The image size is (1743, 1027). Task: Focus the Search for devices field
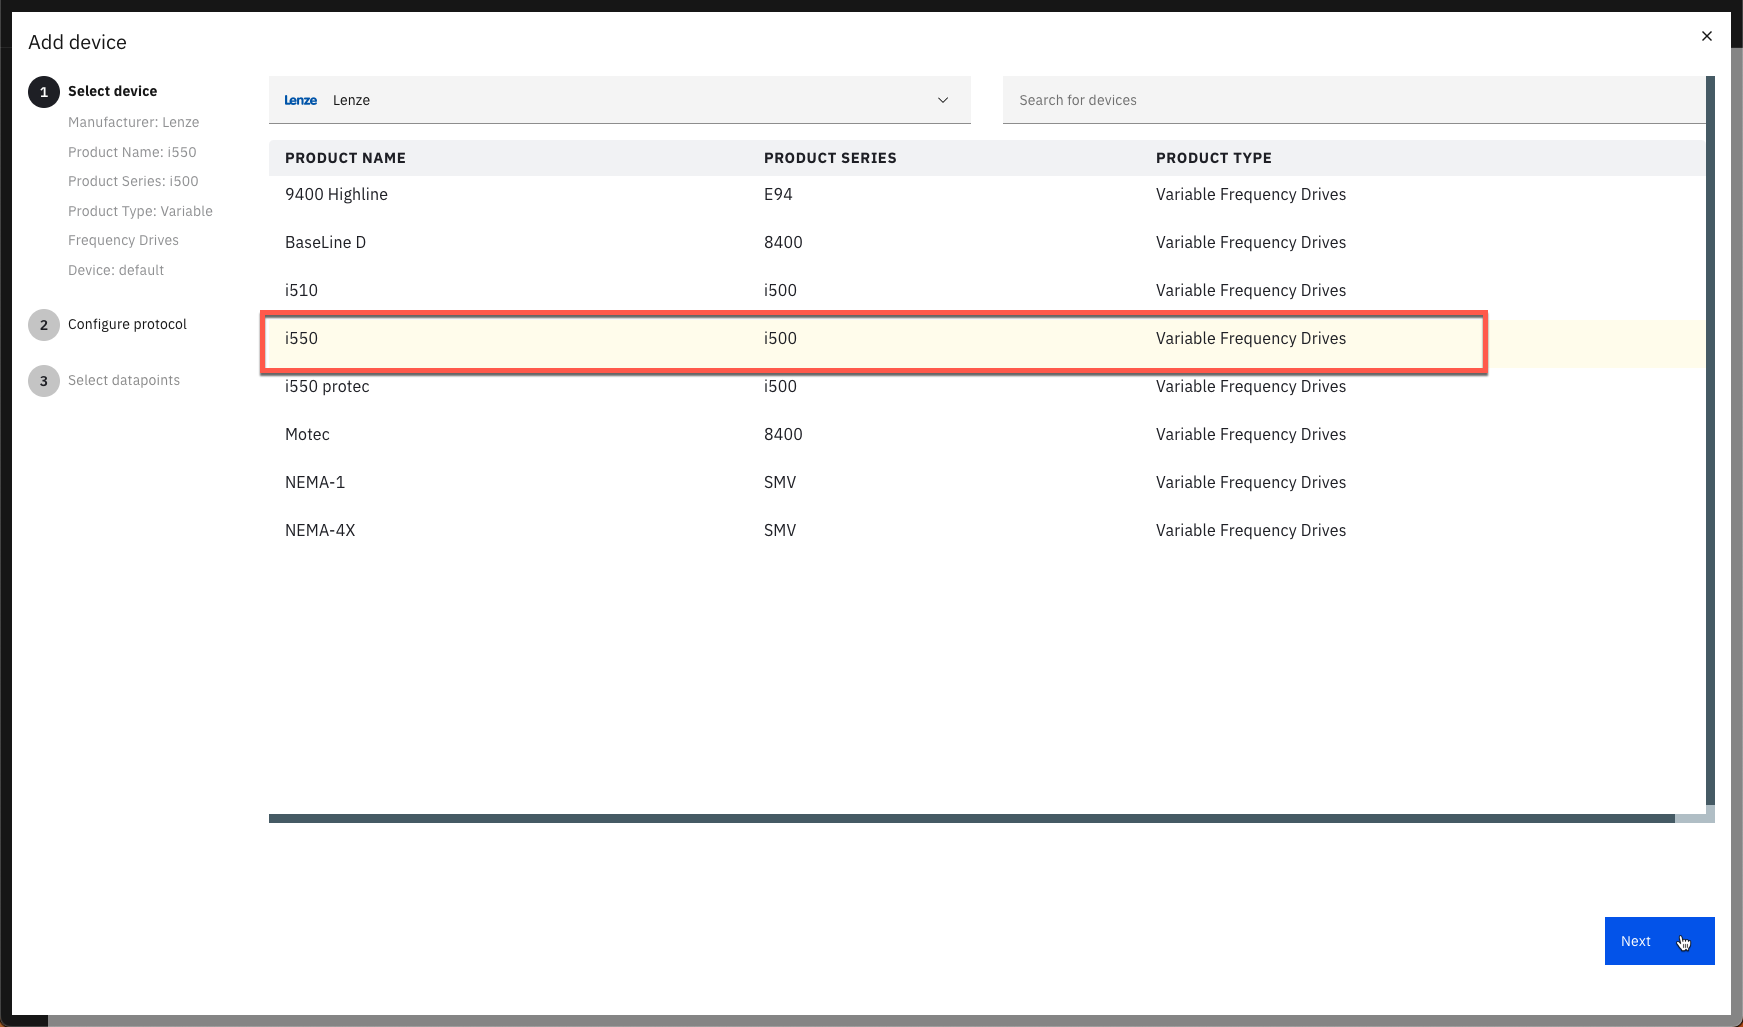pyautogui.click(x=1354, y=100)
